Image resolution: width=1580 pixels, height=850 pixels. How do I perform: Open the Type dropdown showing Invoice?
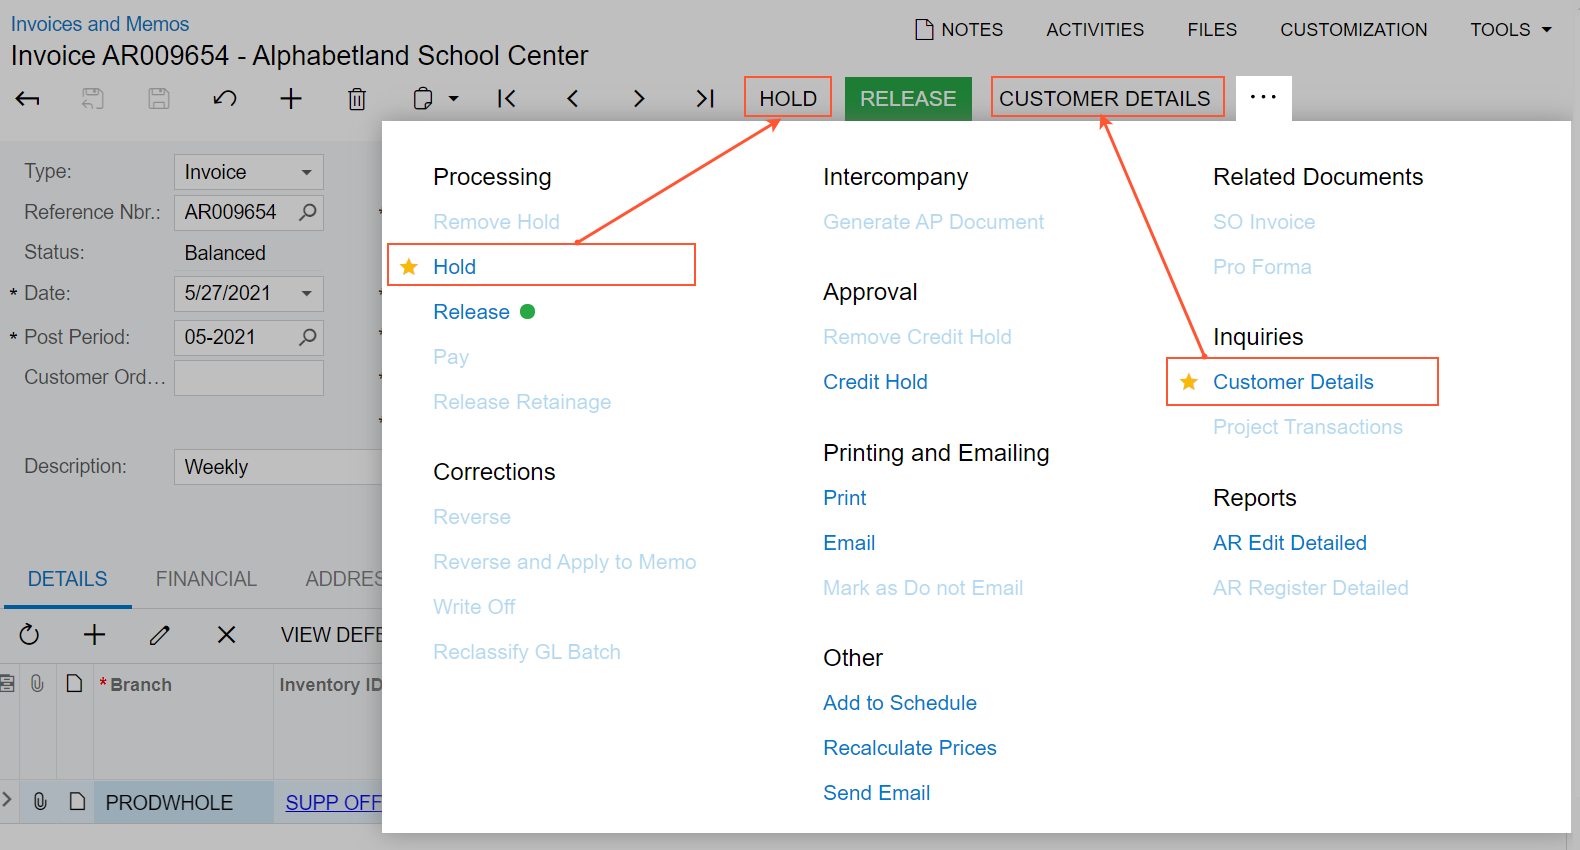306,172
